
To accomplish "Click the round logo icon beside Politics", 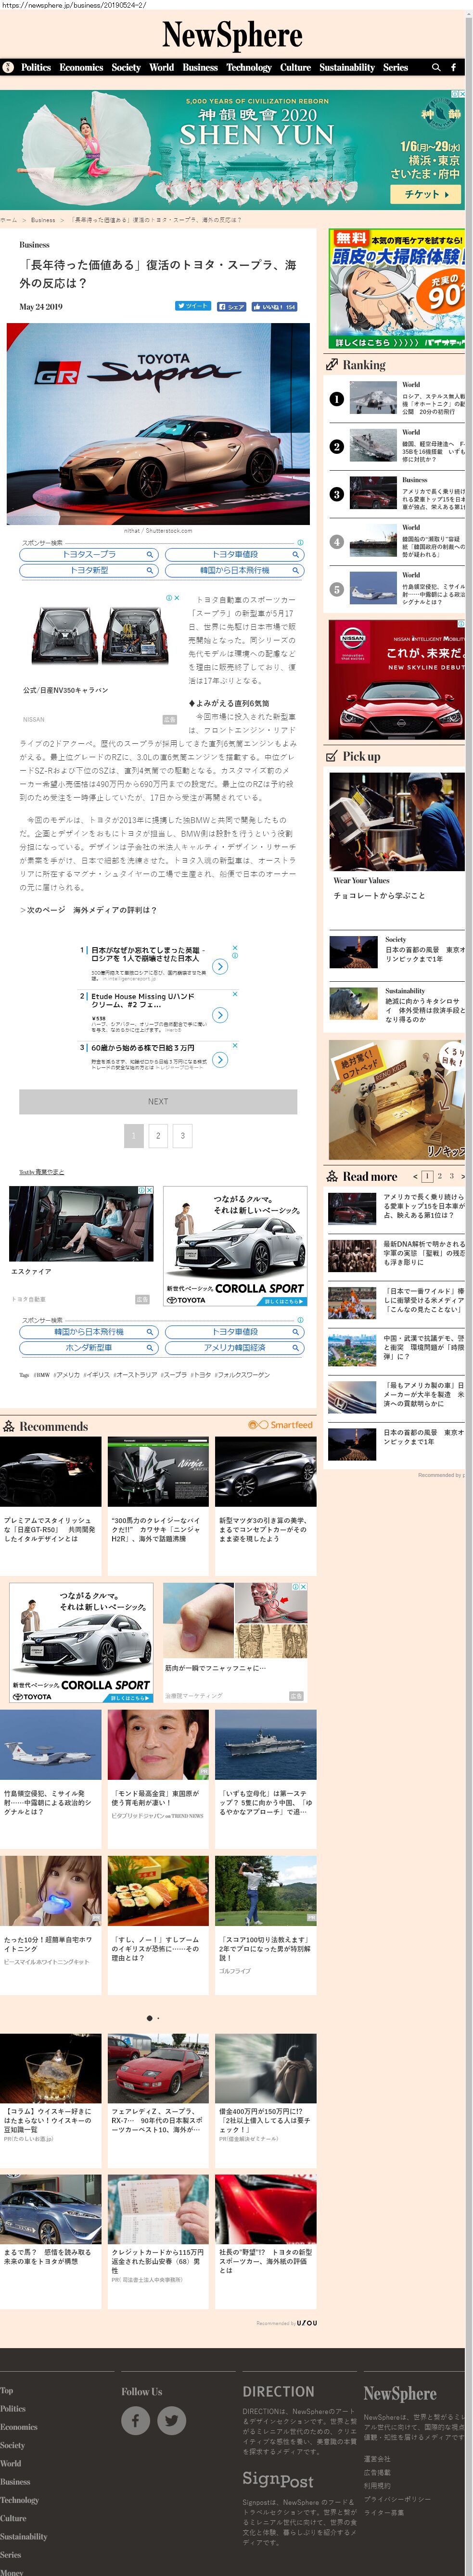I will click(x=8, y=67).
